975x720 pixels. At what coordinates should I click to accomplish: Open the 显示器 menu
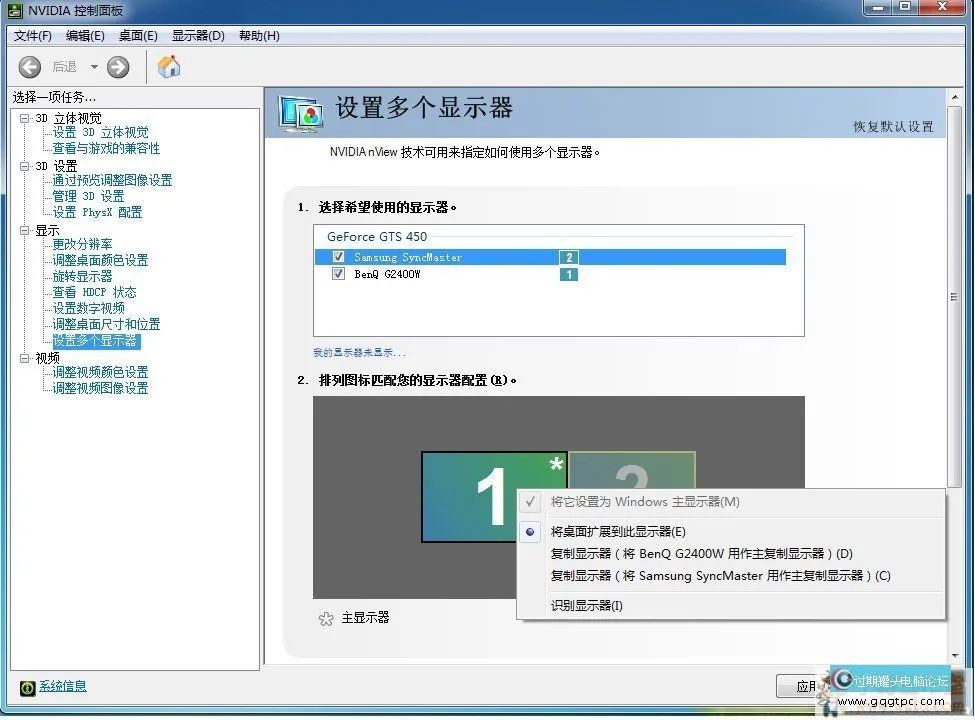click(x=196, y=36)
